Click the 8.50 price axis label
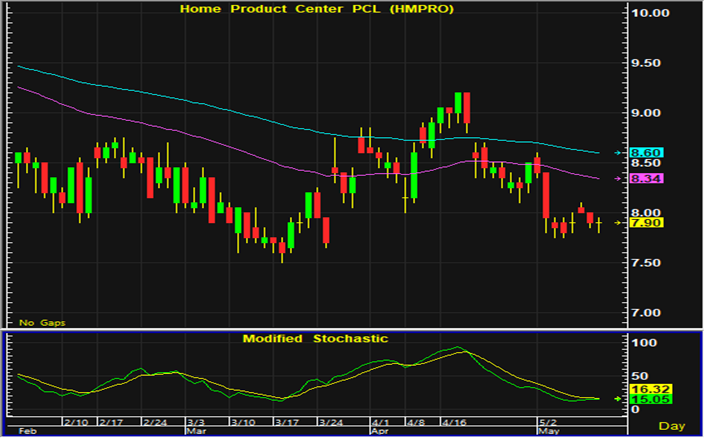This screenshot has height=438, width=705. coord(646,163)
